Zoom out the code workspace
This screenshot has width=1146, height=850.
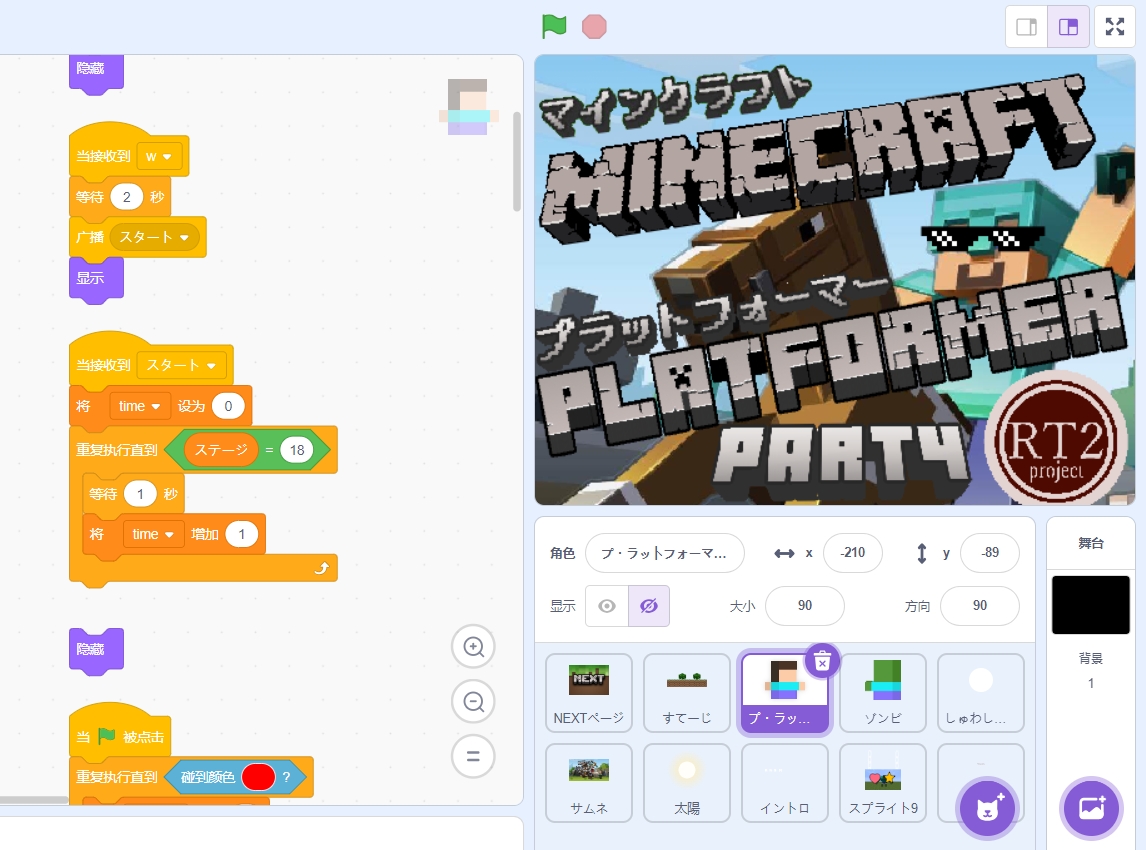[474, 702]
